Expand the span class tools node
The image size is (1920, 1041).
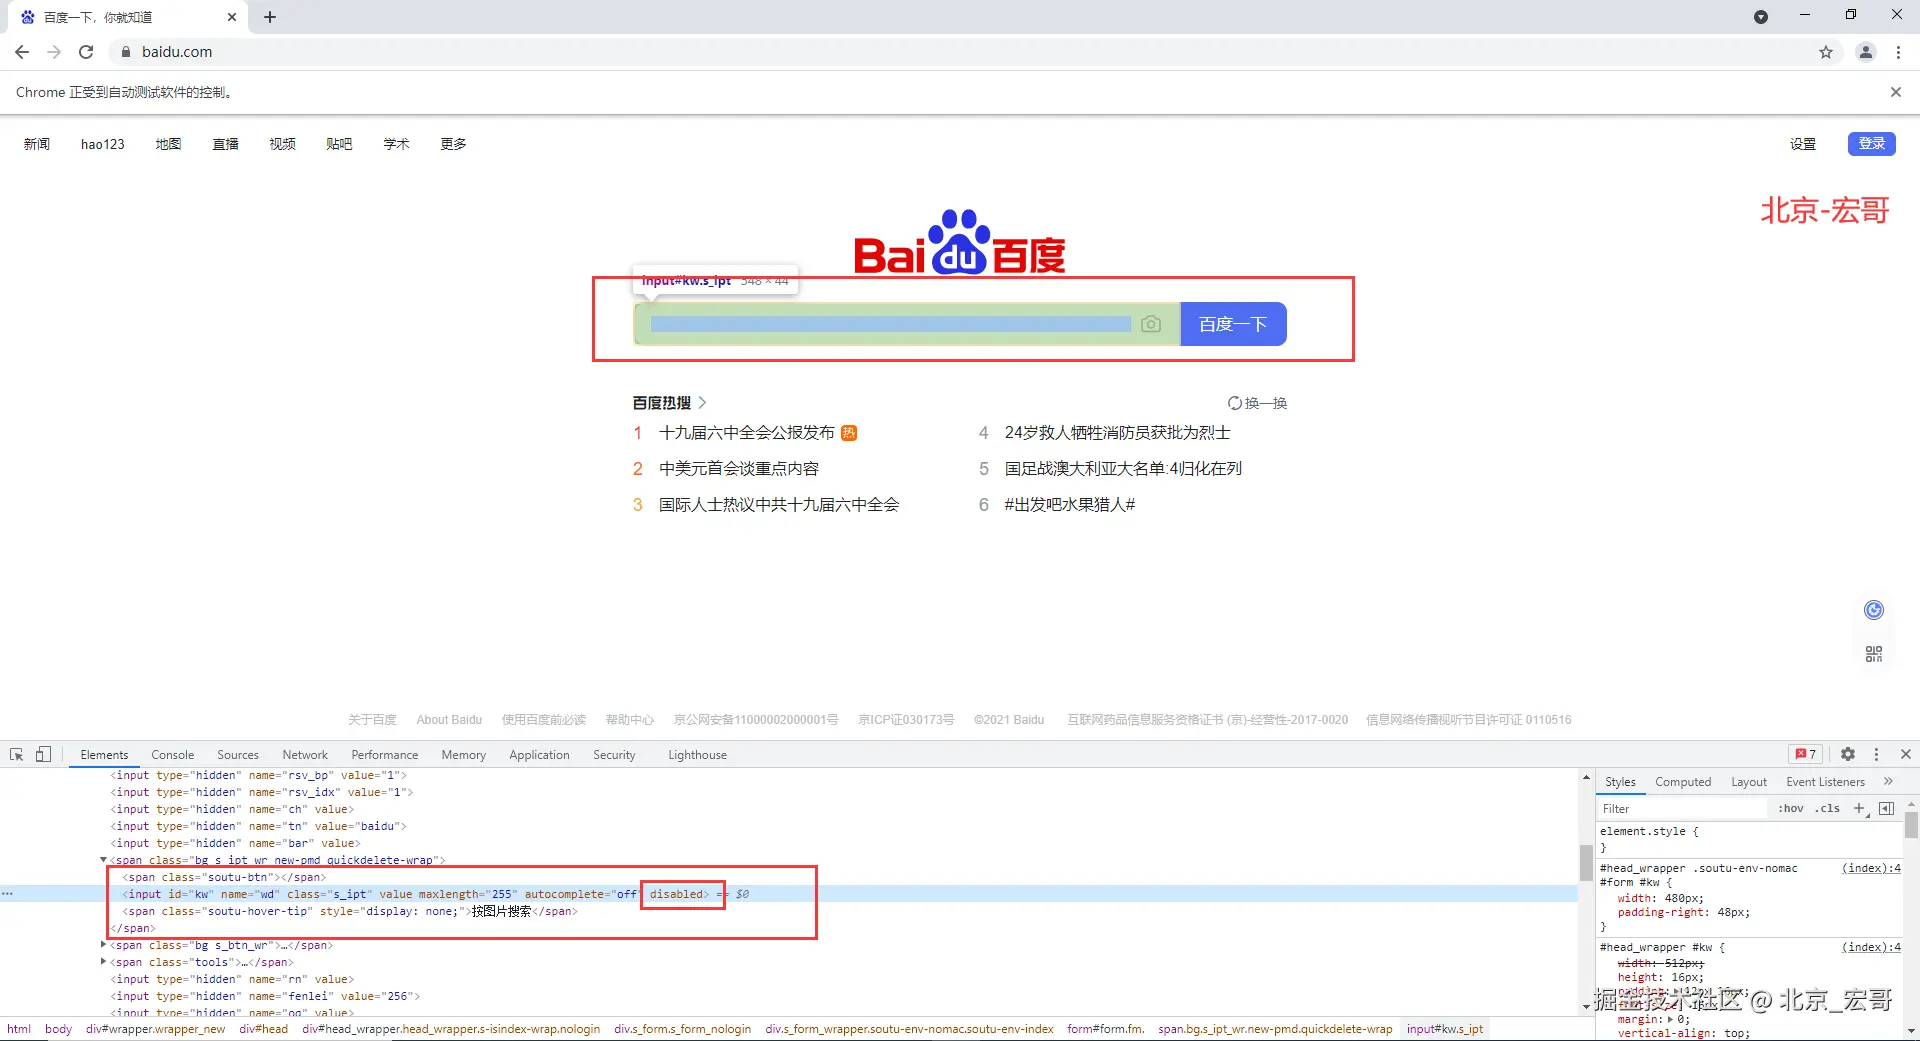[x=103, y=962]
